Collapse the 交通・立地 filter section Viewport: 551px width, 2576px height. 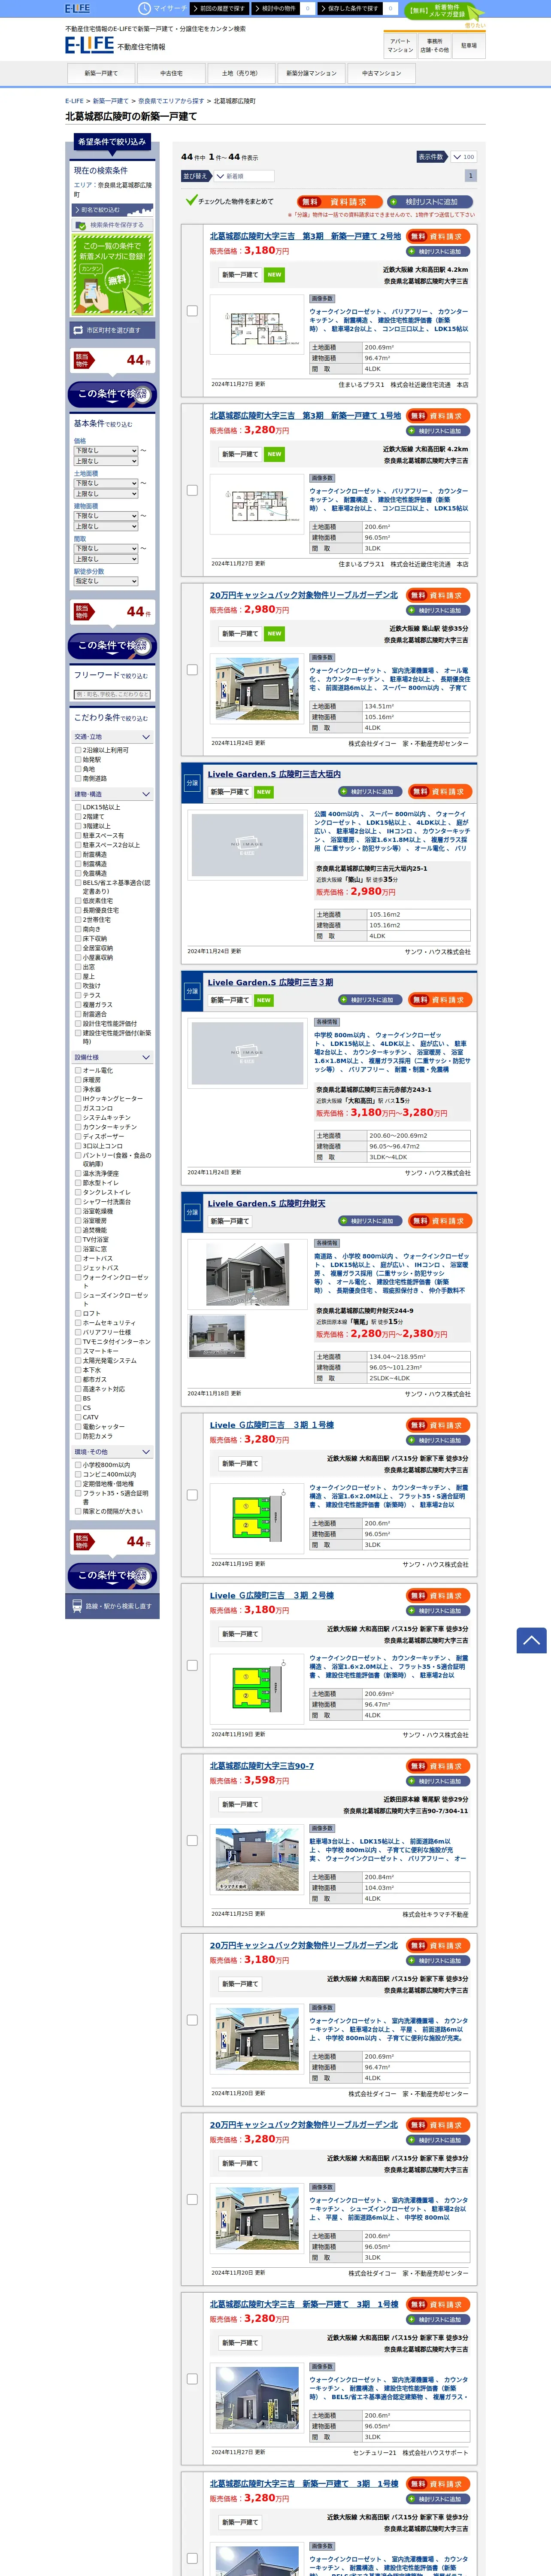point(112,737)
